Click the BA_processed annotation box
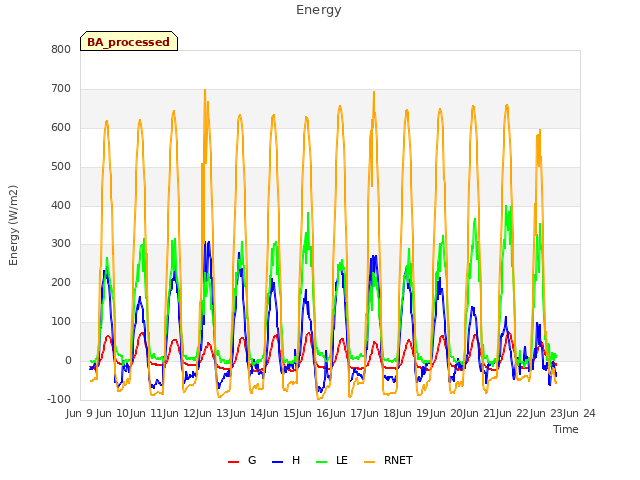Screen dimensions: 640x480 129,41
